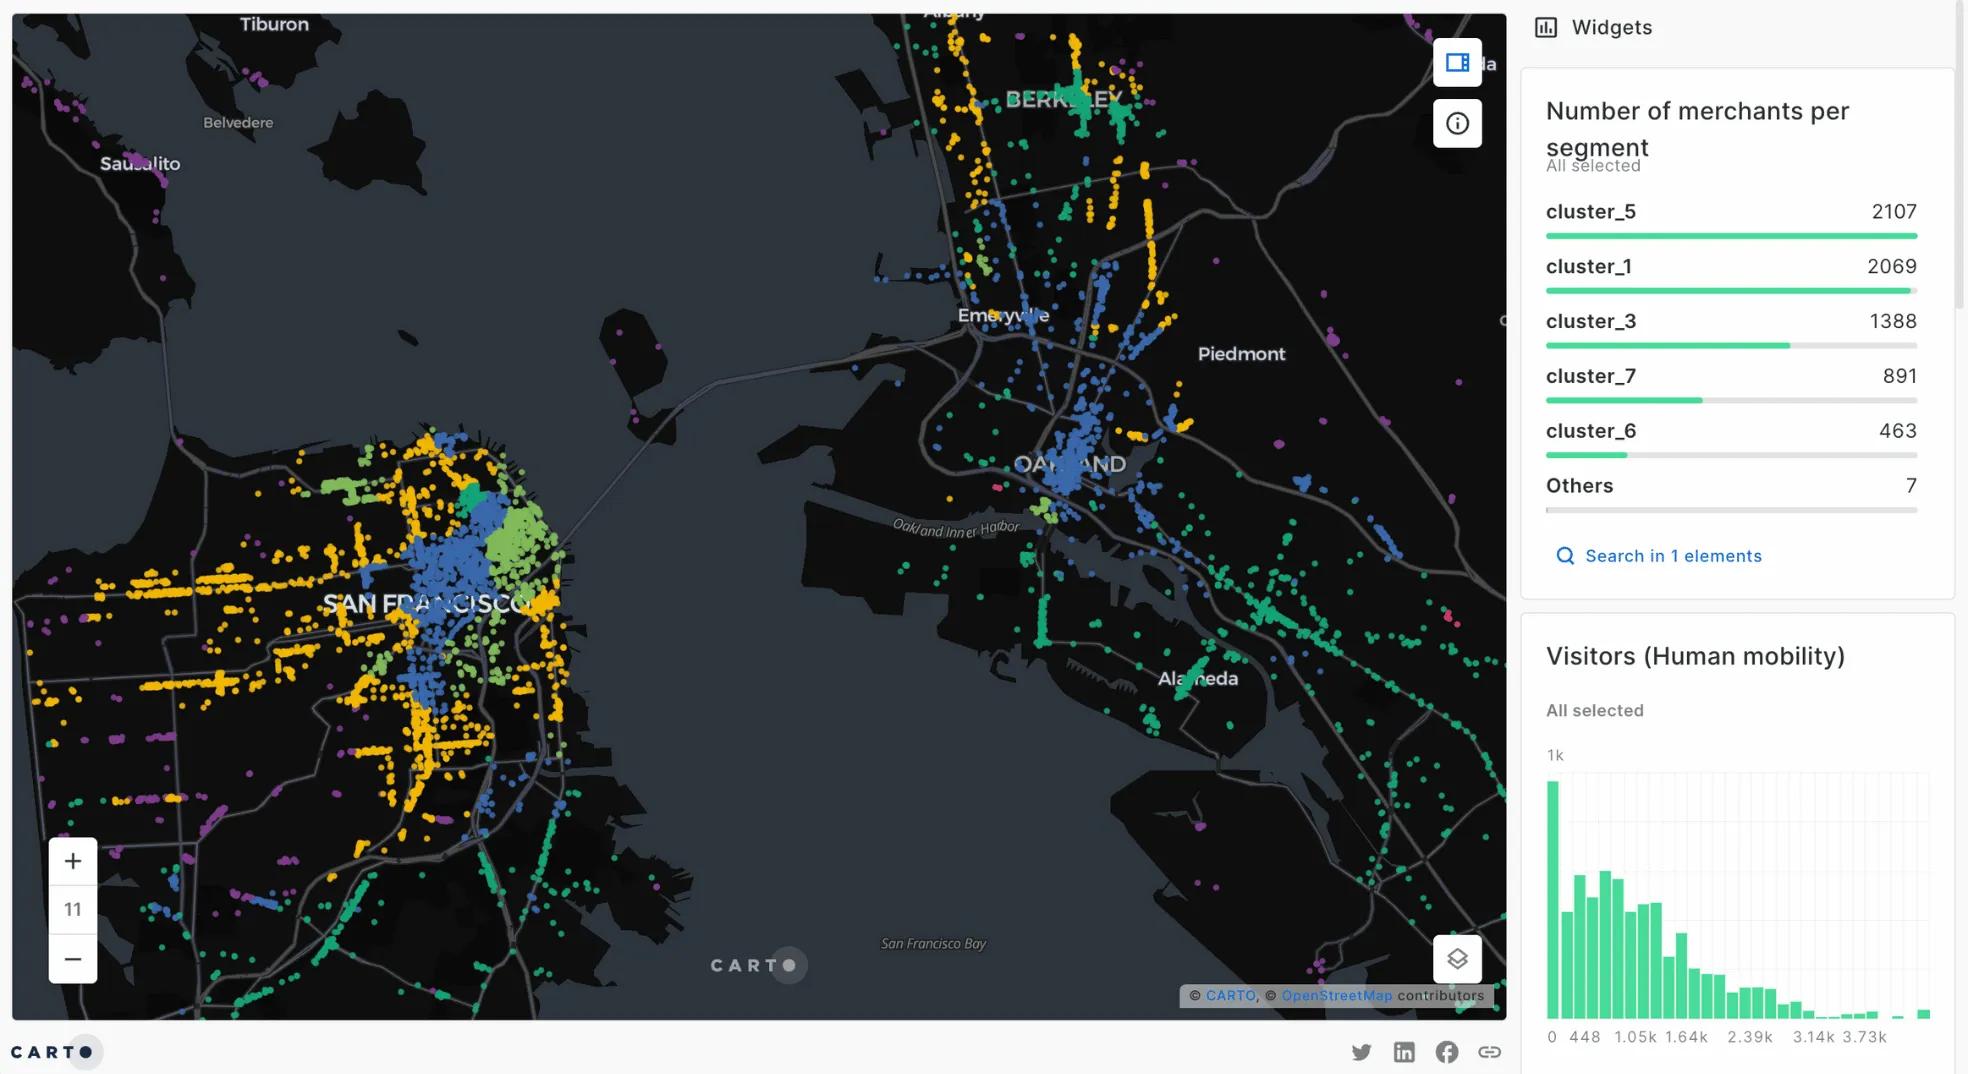1968x1074 pixels.
Task: Open the OpenStreetMap attribution link
Action: [x=1336, y=996]
